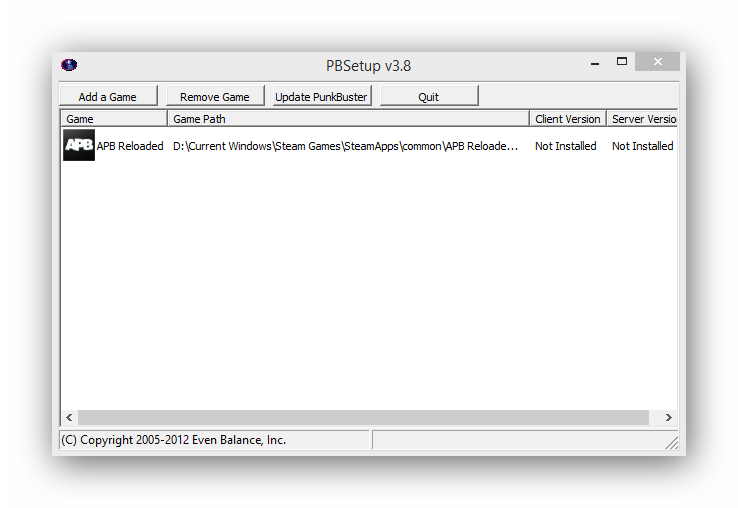Sort by the Client Version column header

568,119
